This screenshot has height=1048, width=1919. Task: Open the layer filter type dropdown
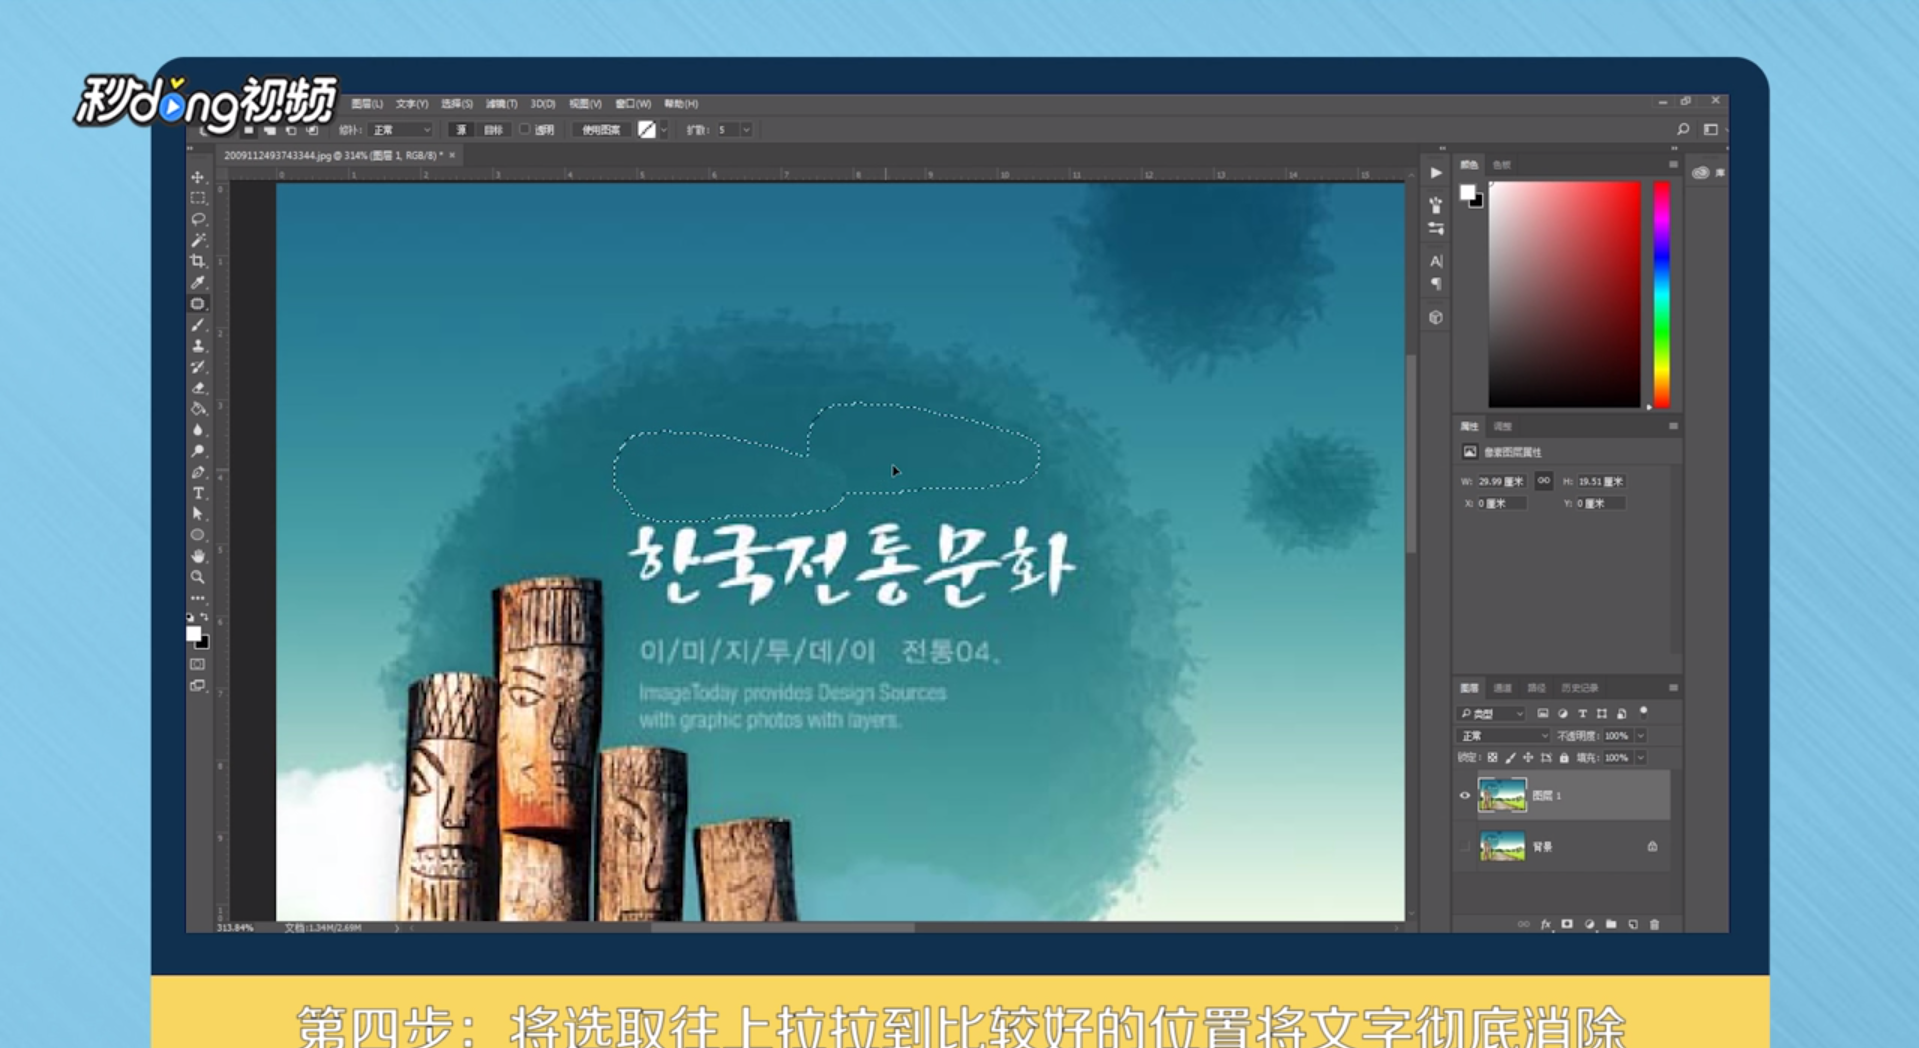pyautogui.click(x=1492, y=714)
